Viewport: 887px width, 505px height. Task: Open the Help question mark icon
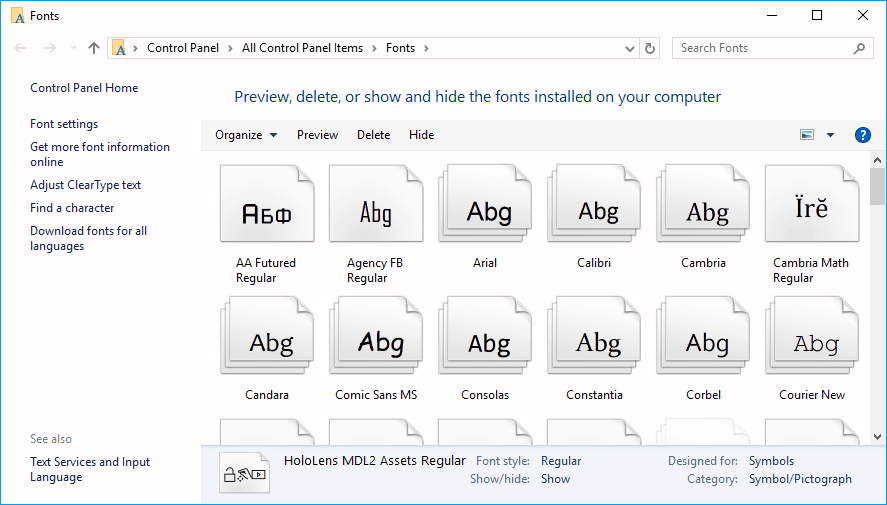[x=863, y=135]
